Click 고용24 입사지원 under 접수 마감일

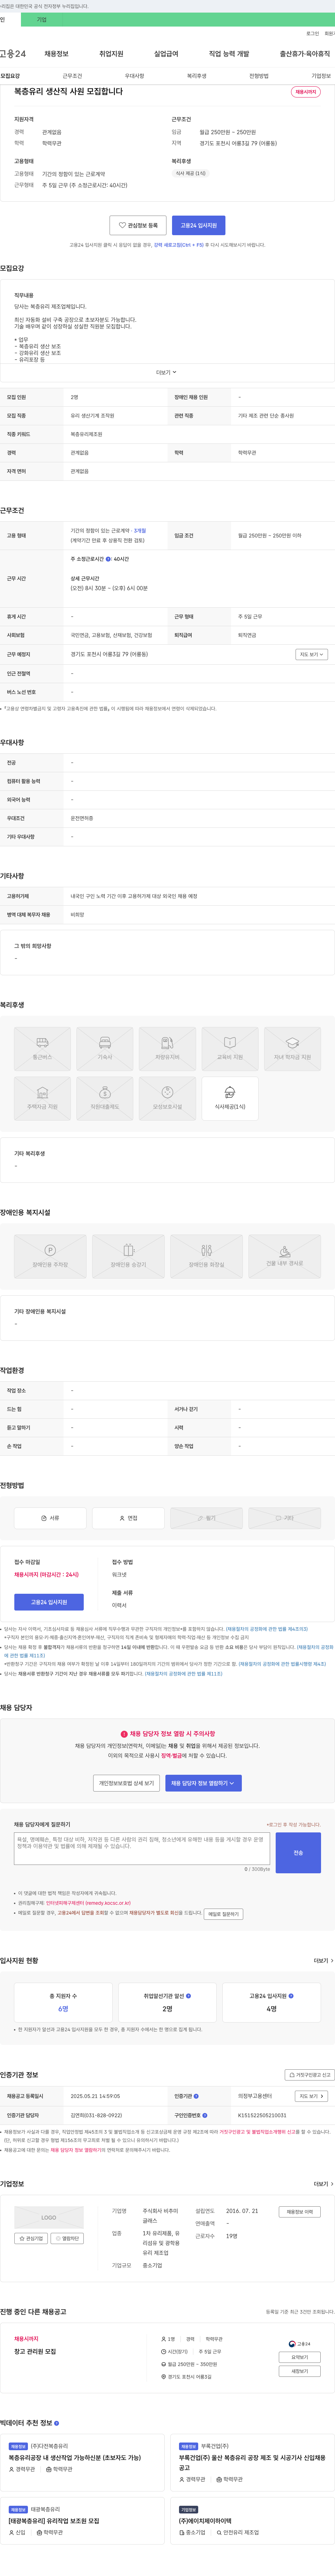pos(49,1602)
